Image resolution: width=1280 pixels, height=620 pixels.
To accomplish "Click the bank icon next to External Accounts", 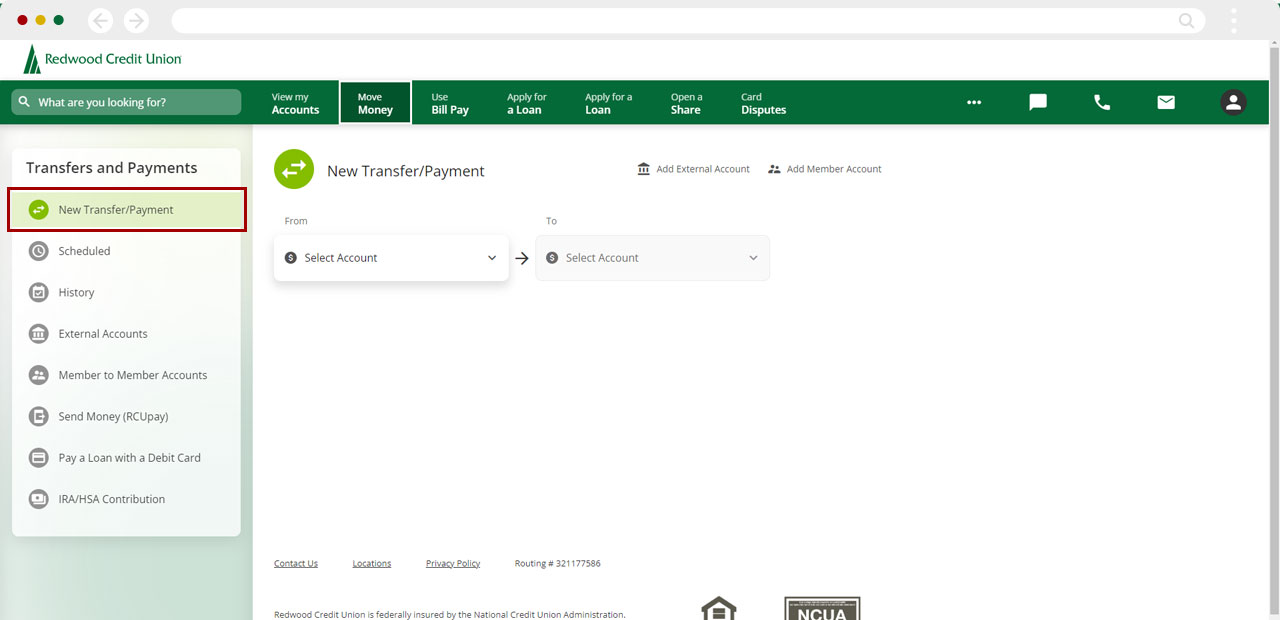I will click(38, 334).
